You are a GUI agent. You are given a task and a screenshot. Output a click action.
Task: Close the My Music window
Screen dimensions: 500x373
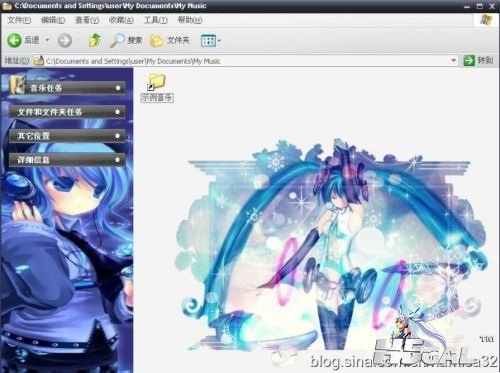[x=492, y=6]
